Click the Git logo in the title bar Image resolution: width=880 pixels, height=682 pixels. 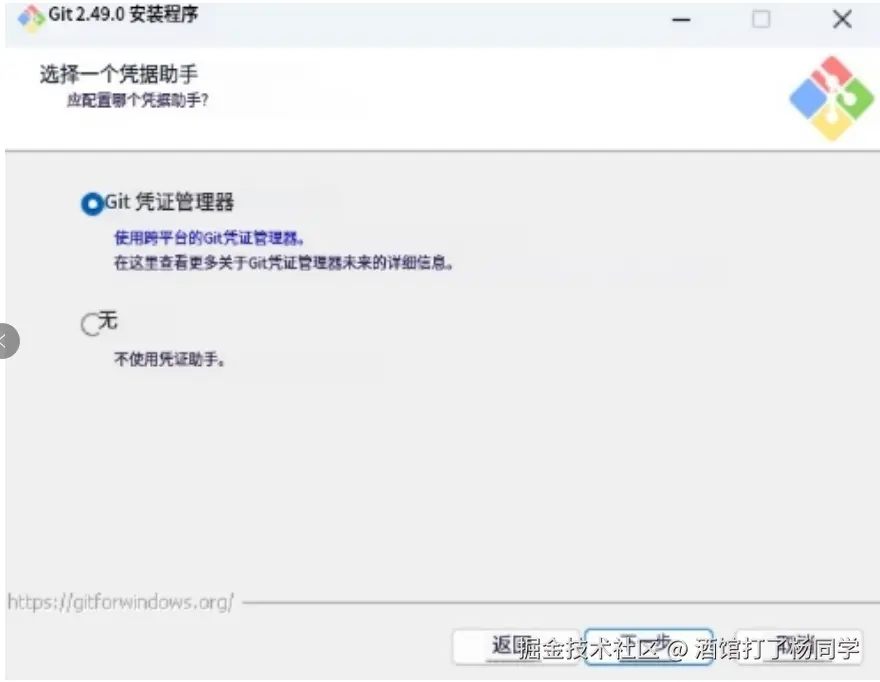pos(31,18)
